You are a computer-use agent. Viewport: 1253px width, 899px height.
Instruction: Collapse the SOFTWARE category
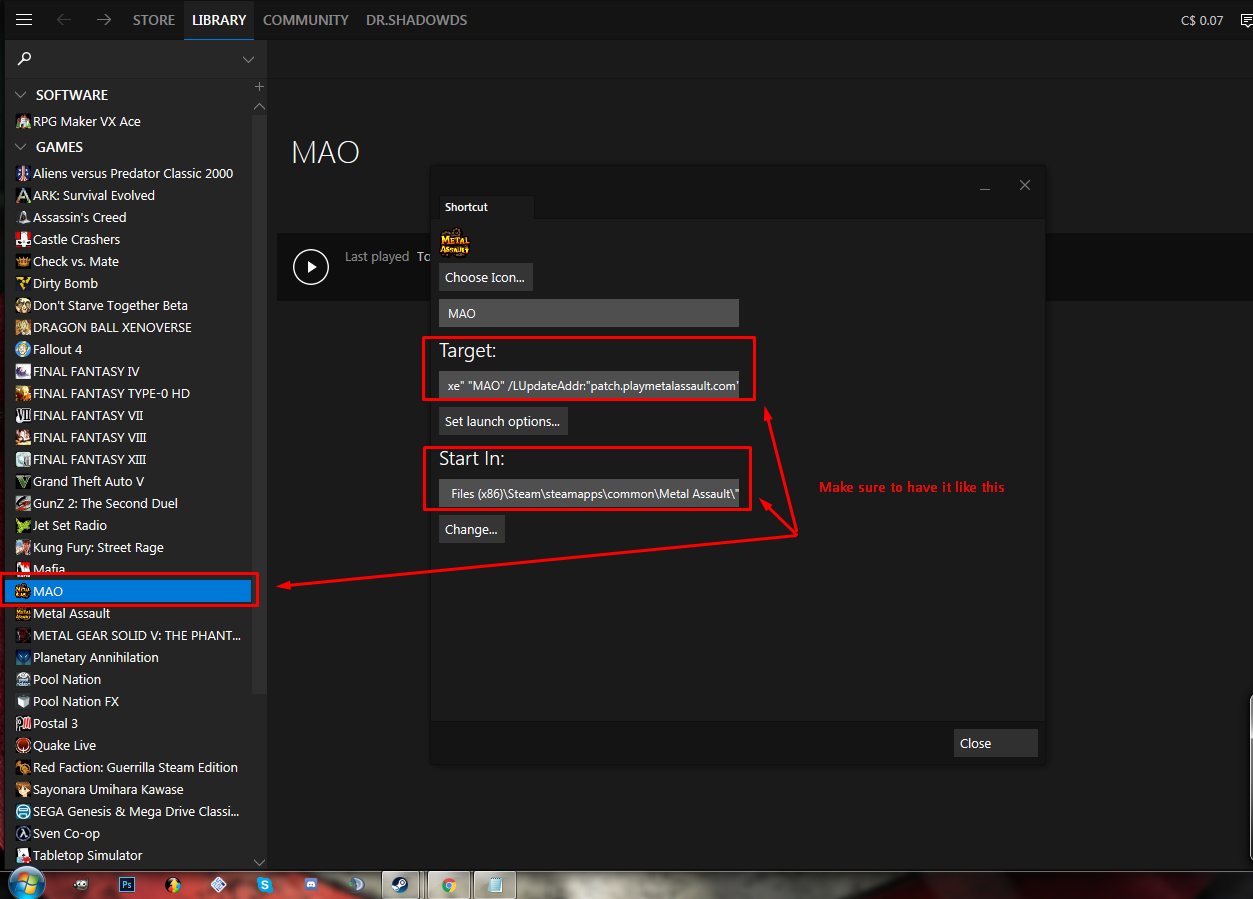coord(20,95)
